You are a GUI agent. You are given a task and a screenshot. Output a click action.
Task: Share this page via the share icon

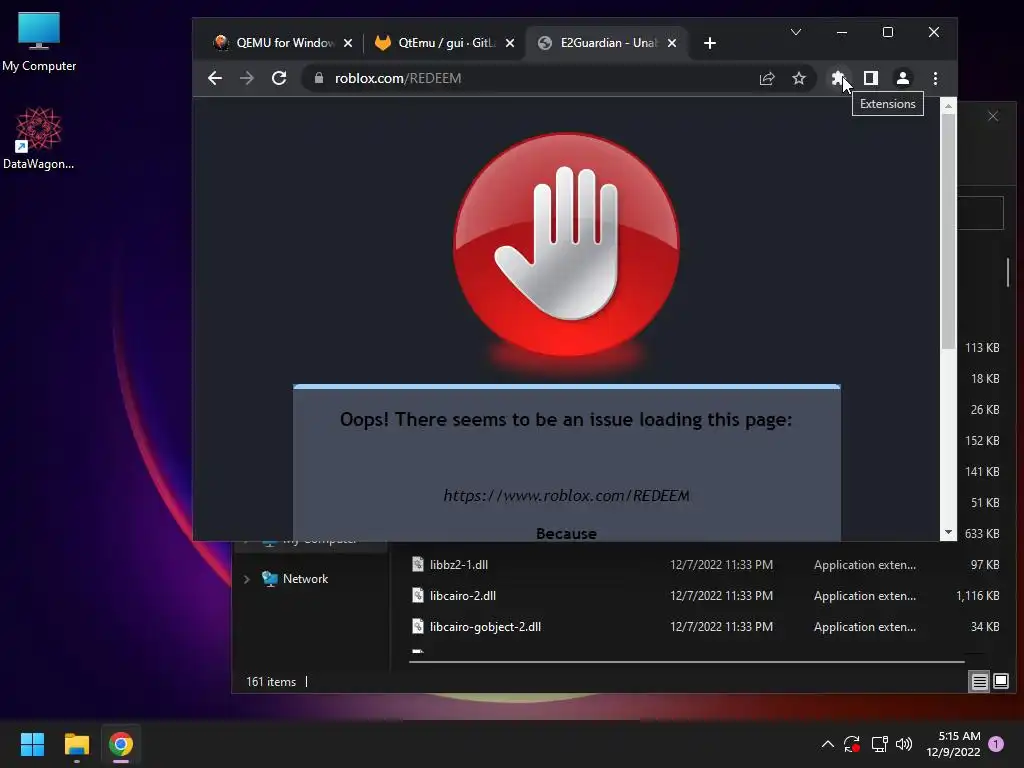[x=767, y=78]
